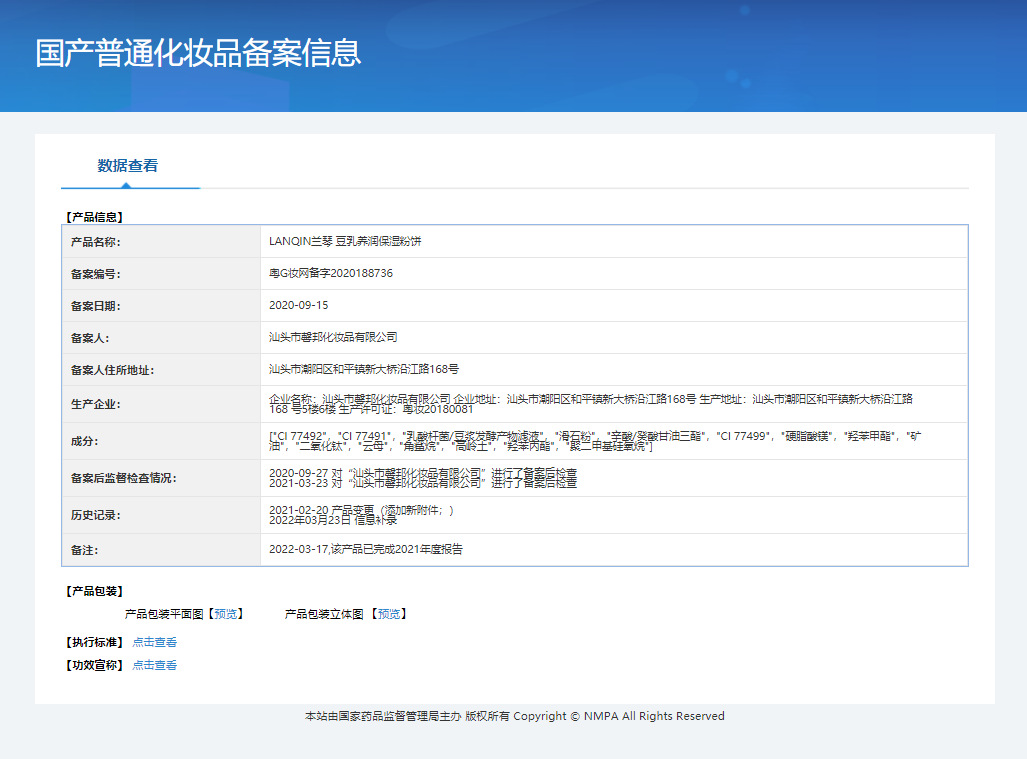This screenshot has width=1027, height=759.
Task: Click the 生产企业 row label
Action: point(96,404)
